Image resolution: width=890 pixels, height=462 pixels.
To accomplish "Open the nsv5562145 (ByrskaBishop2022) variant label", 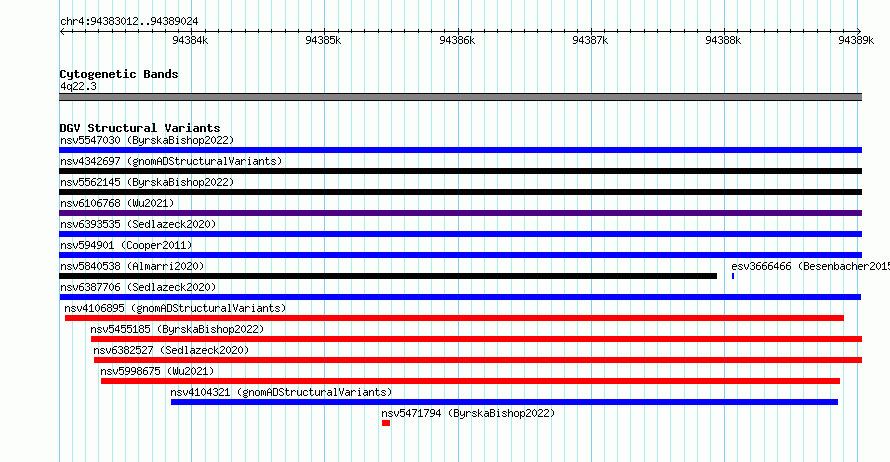I will [147, 182].
